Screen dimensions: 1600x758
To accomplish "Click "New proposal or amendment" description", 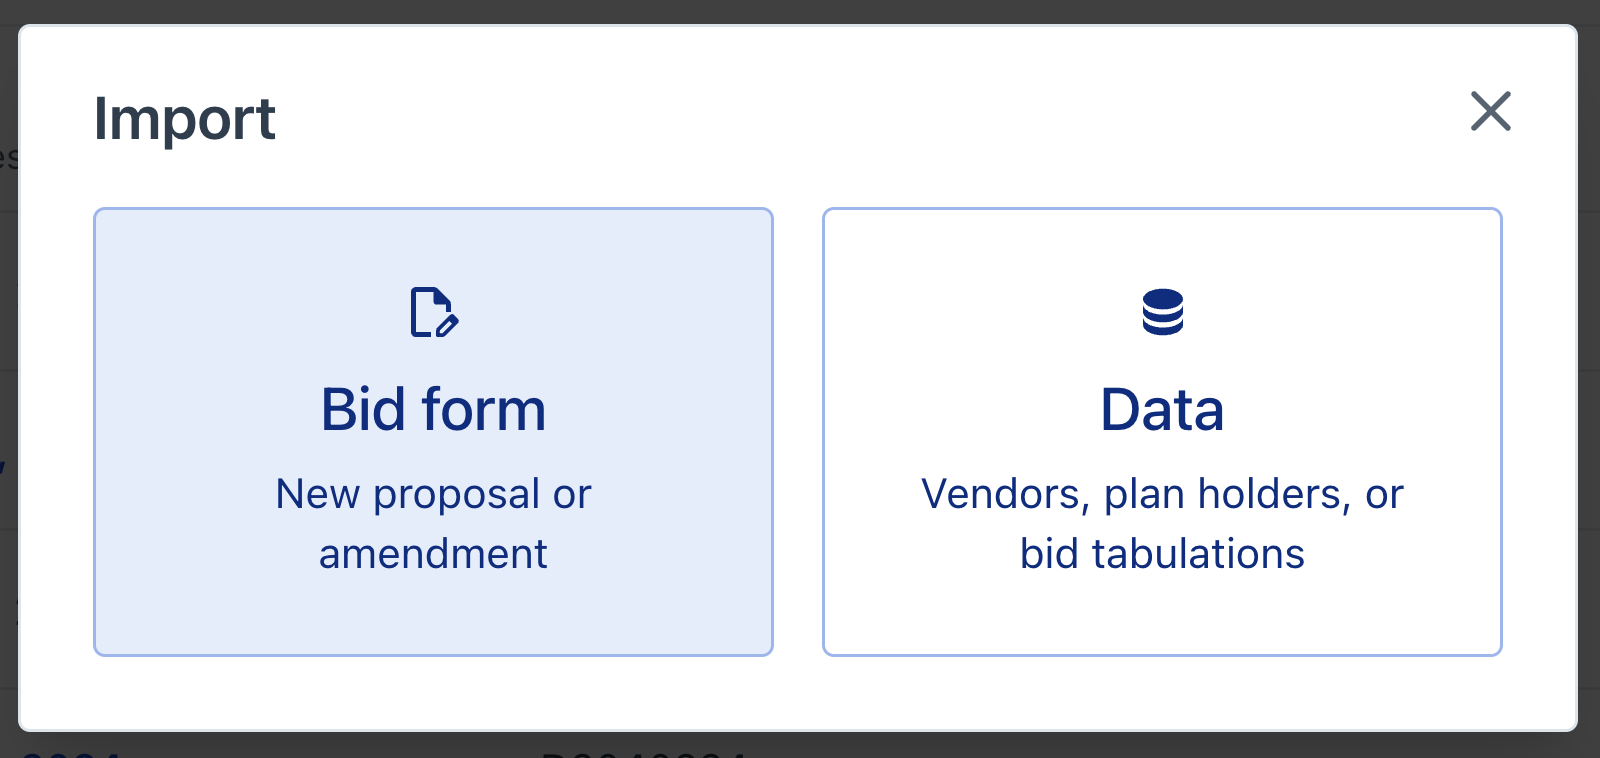I will coord(433,523).
